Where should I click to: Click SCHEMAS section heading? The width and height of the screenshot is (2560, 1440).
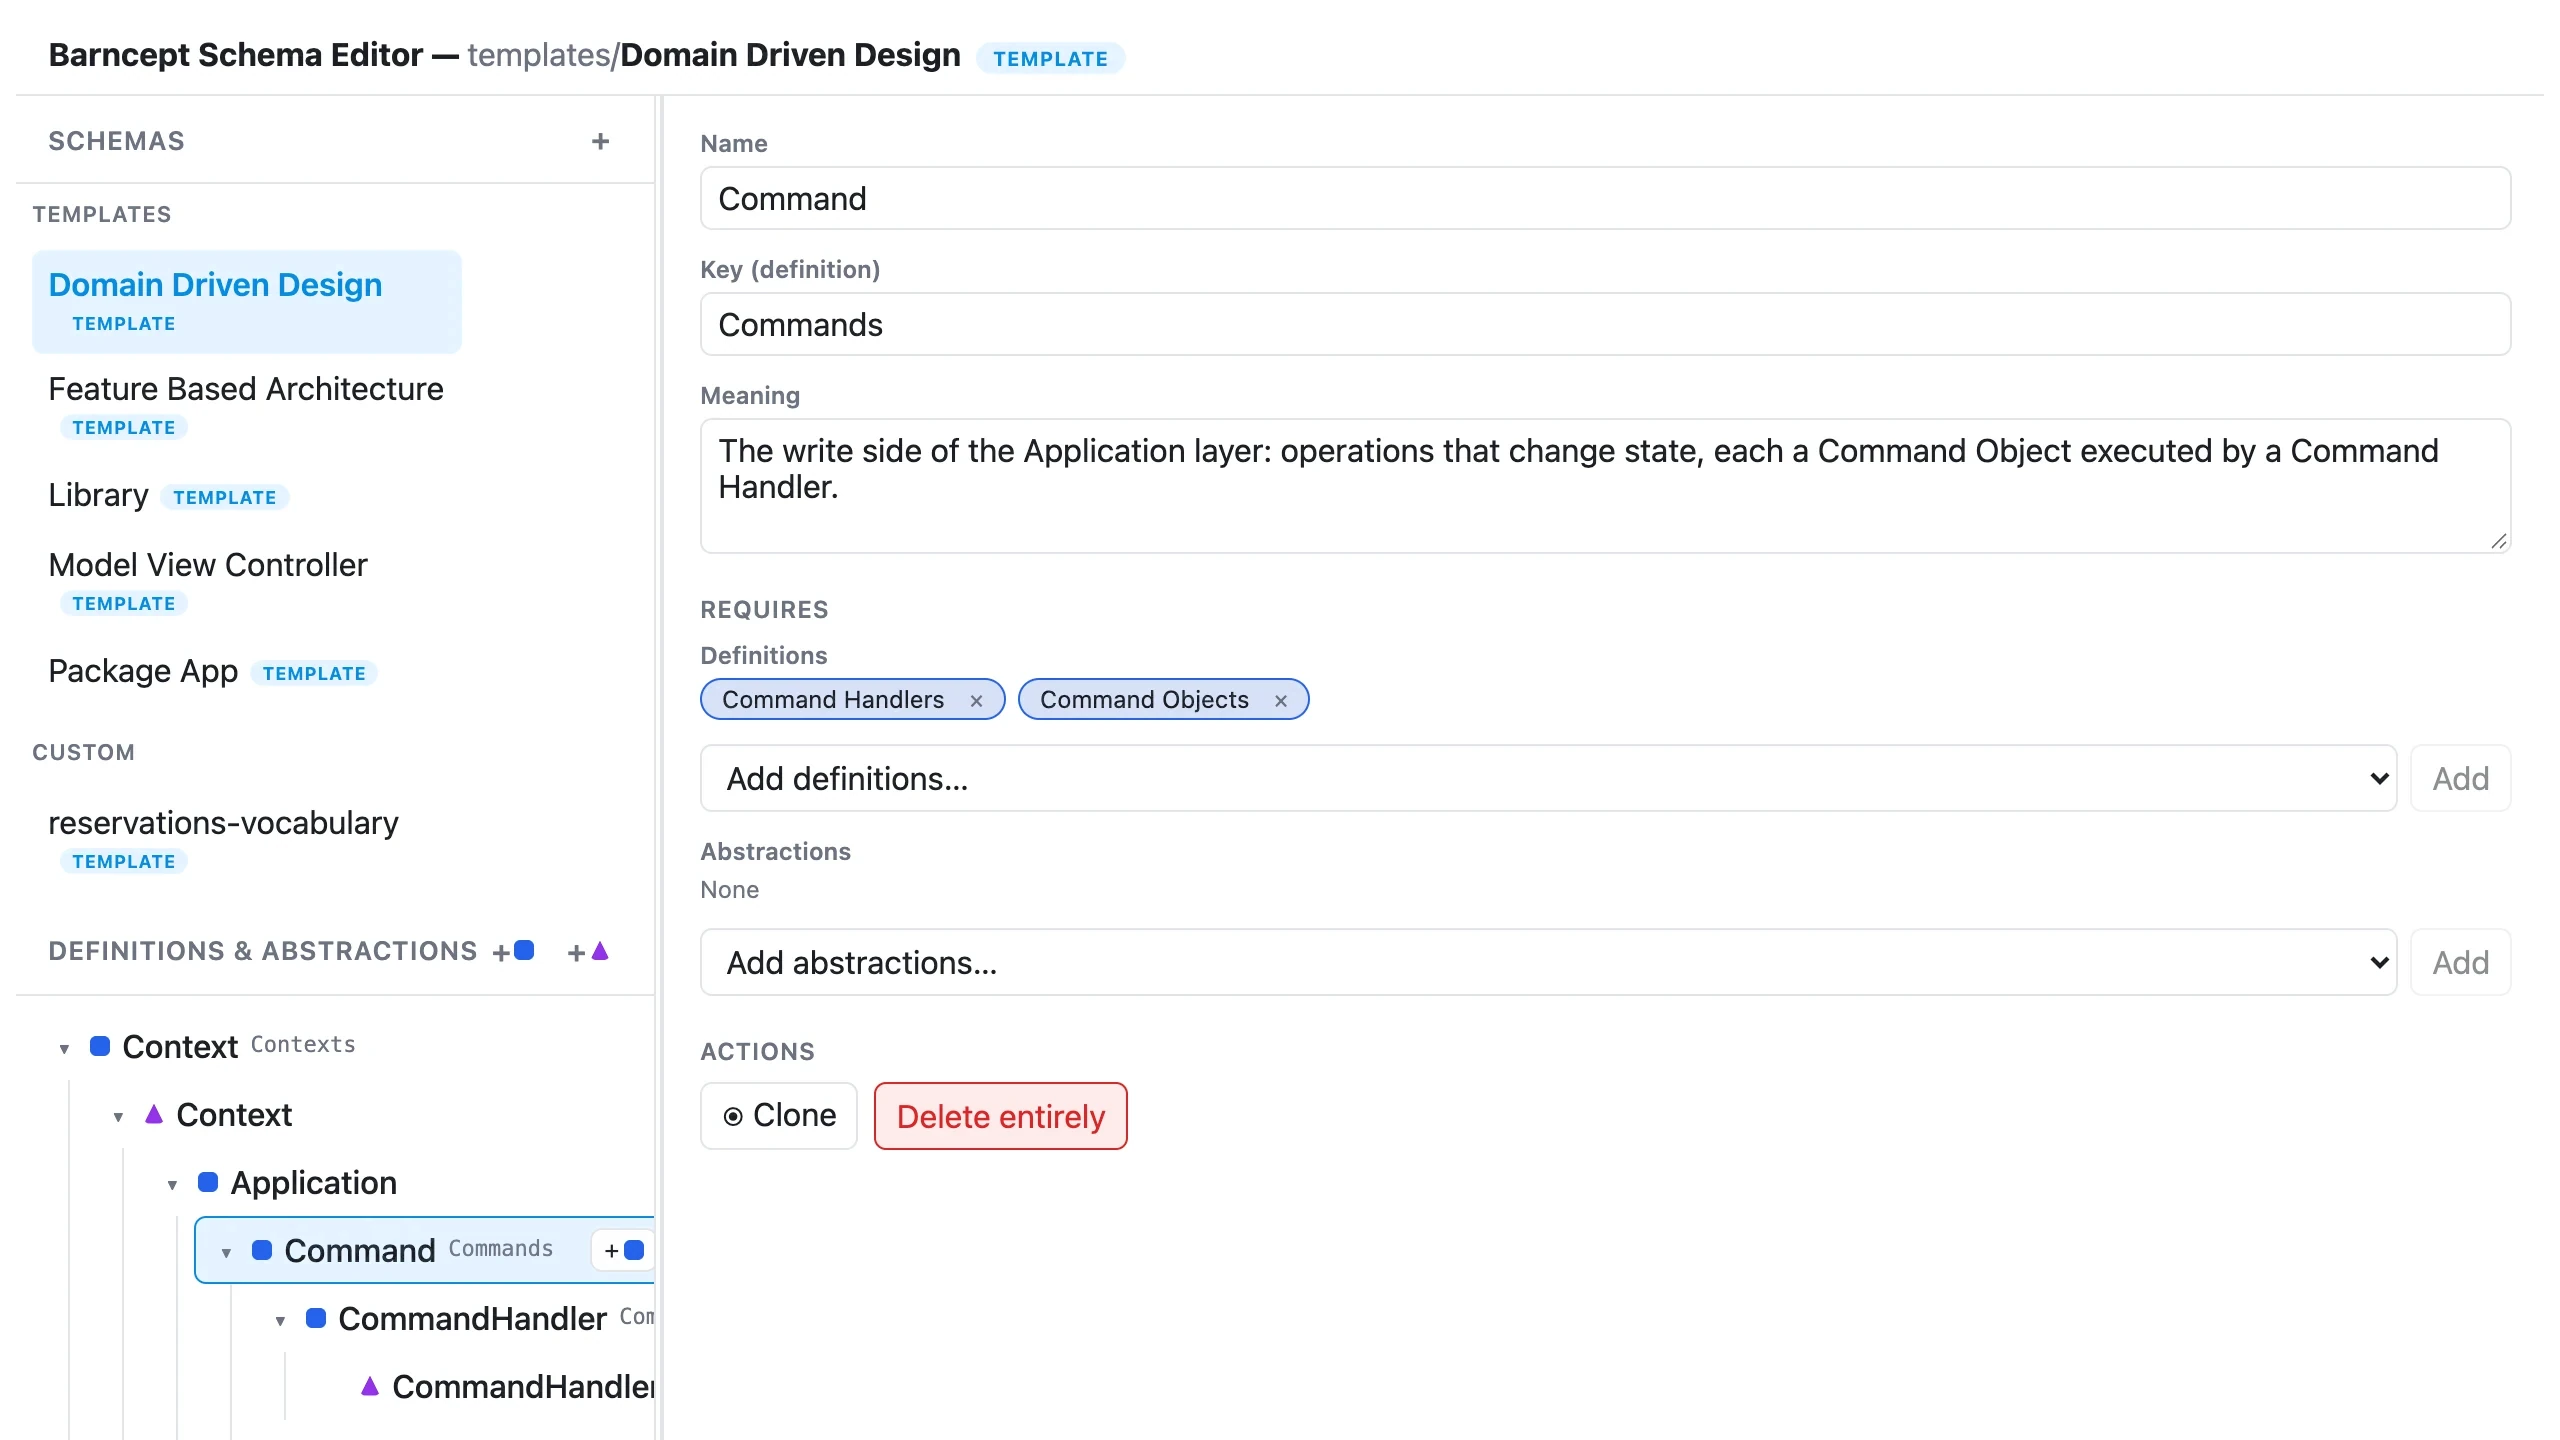tap(117, 141)
